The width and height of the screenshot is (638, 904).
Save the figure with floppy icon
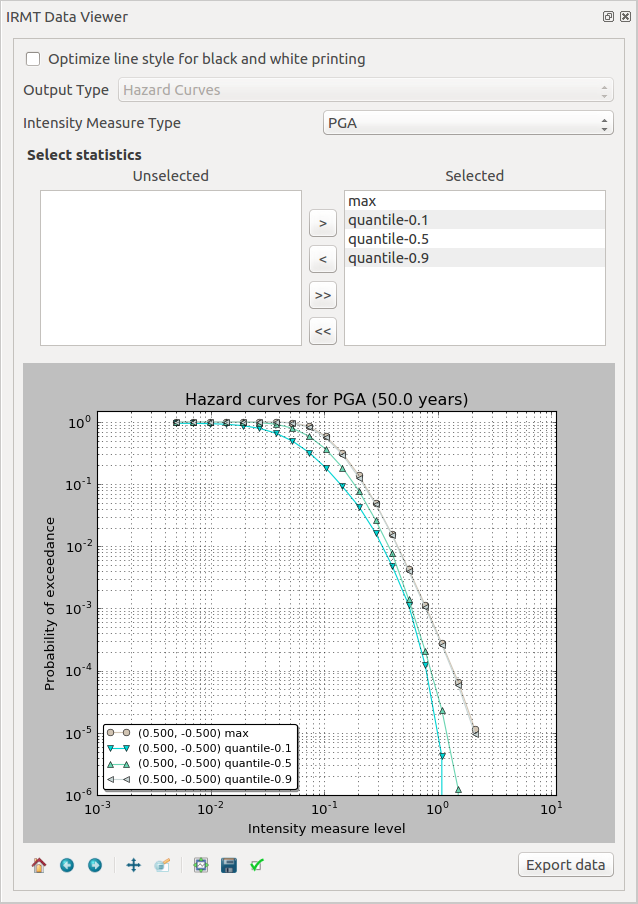228,865
